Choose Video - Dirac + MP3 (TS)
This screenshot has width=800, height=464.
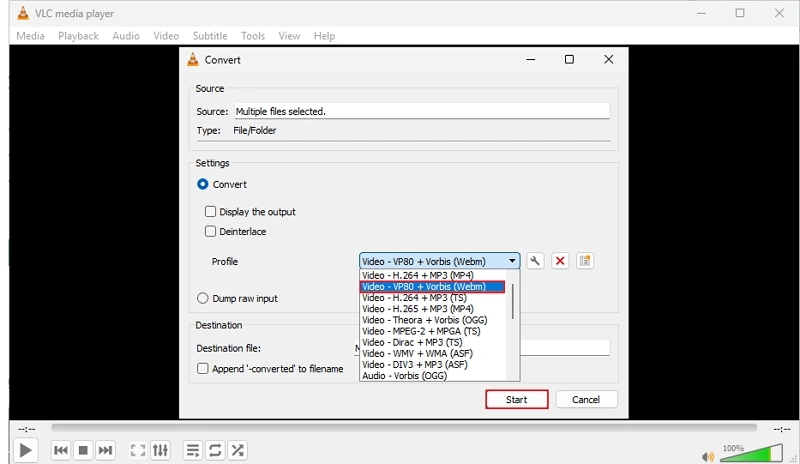click(433, 343)
